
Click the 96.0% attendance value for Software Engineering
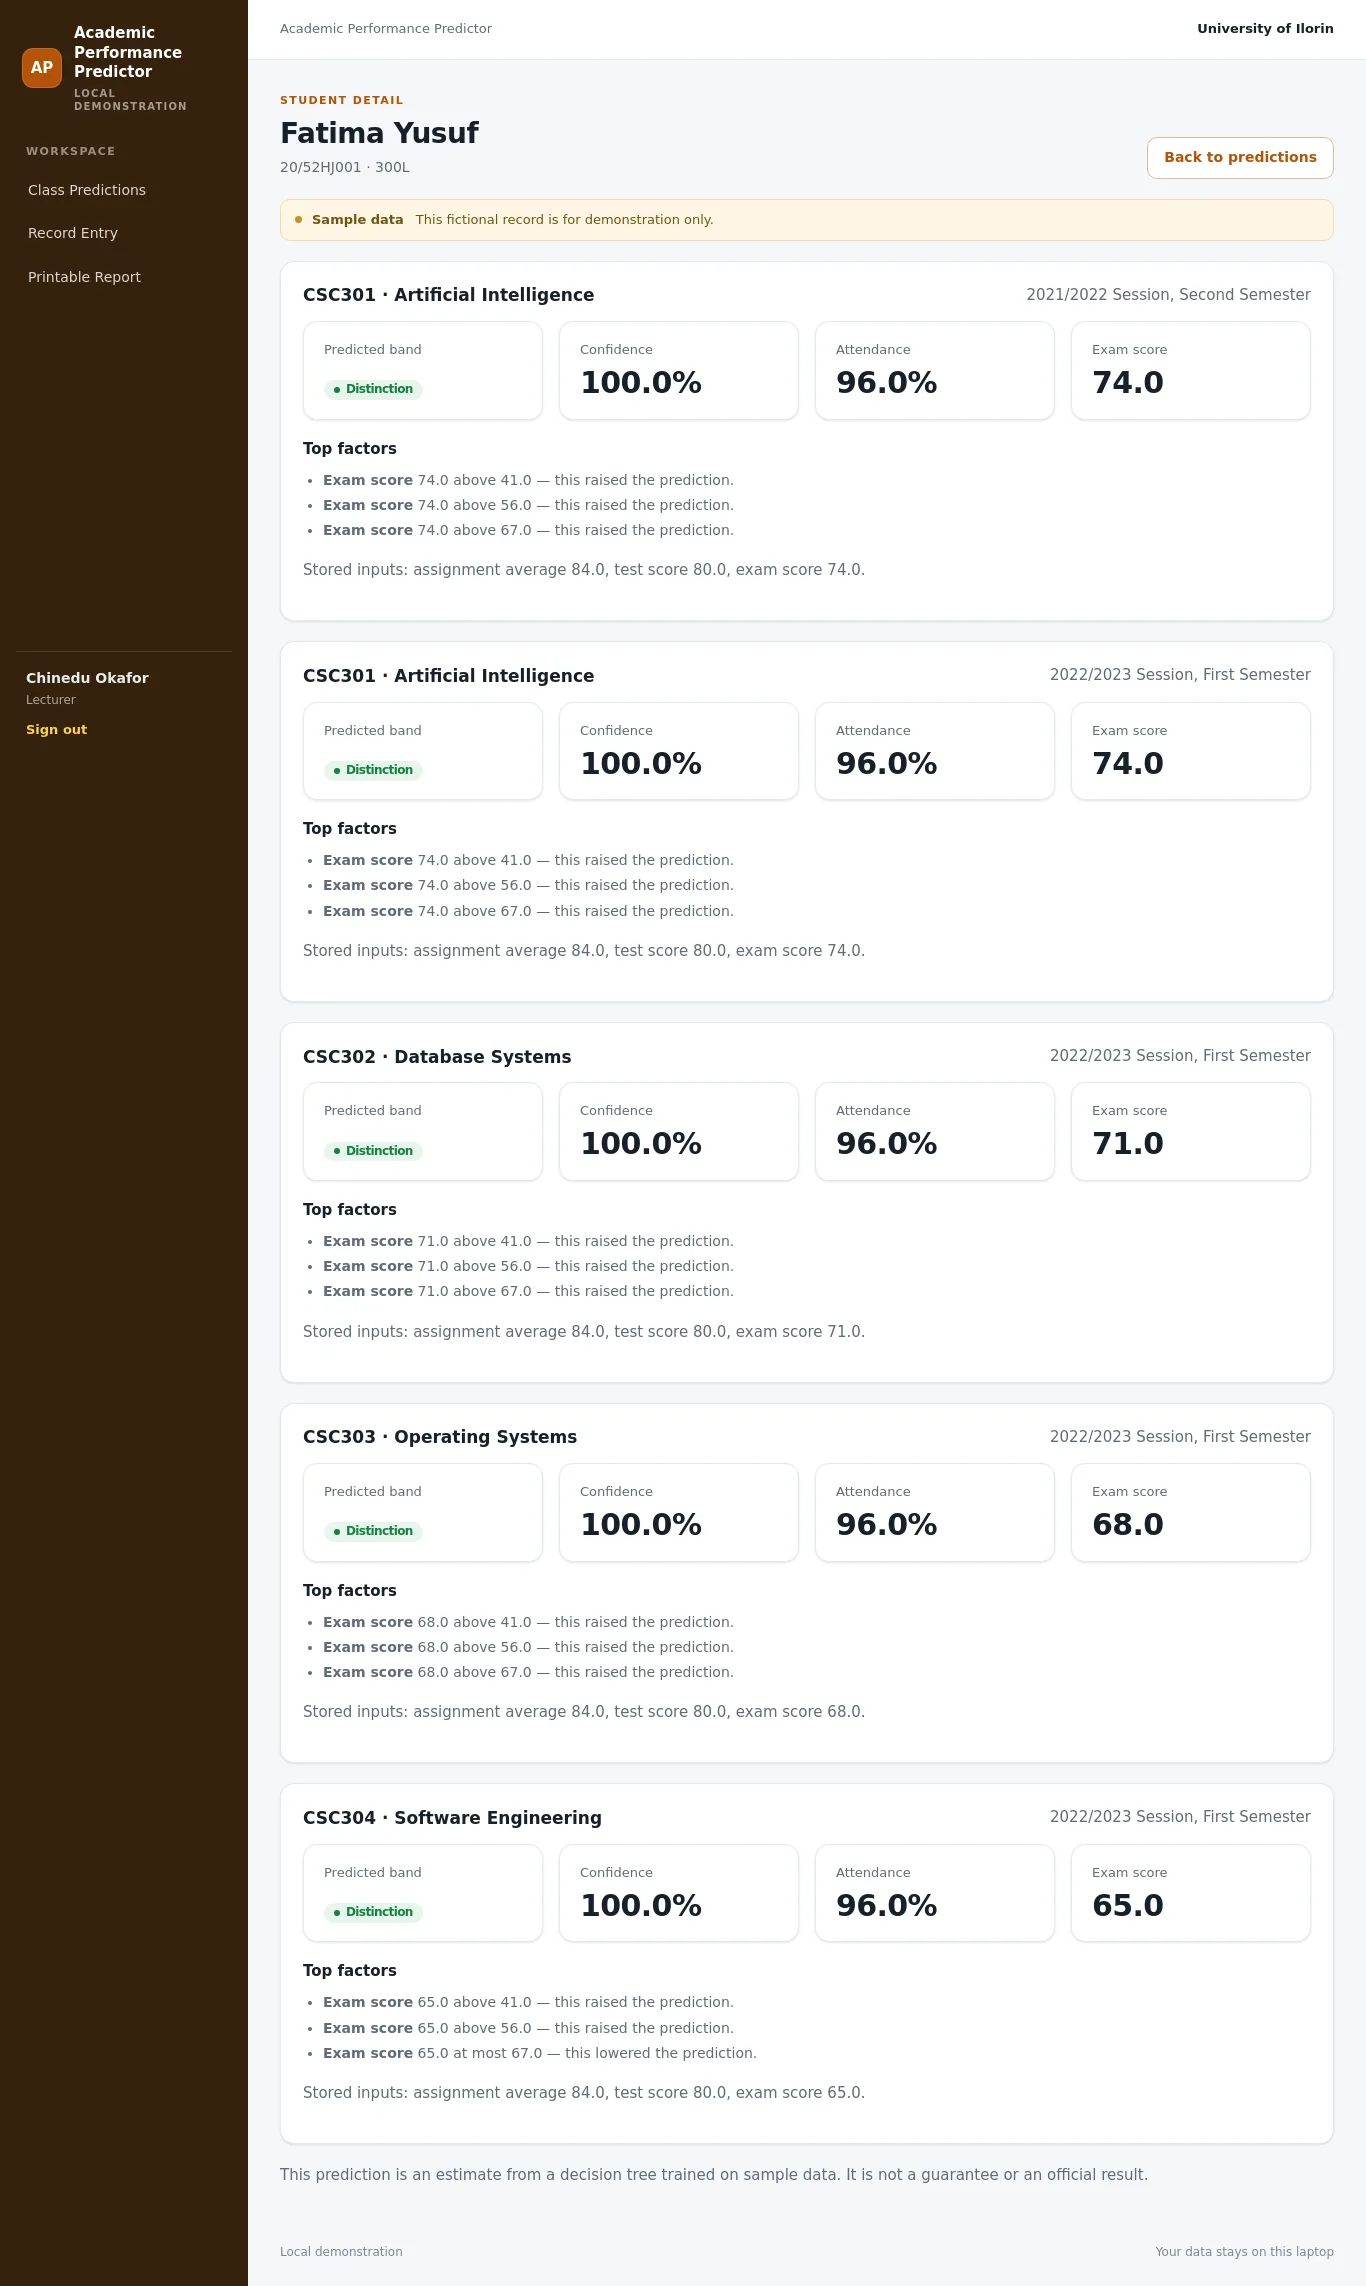click(x=887, y=1906)
